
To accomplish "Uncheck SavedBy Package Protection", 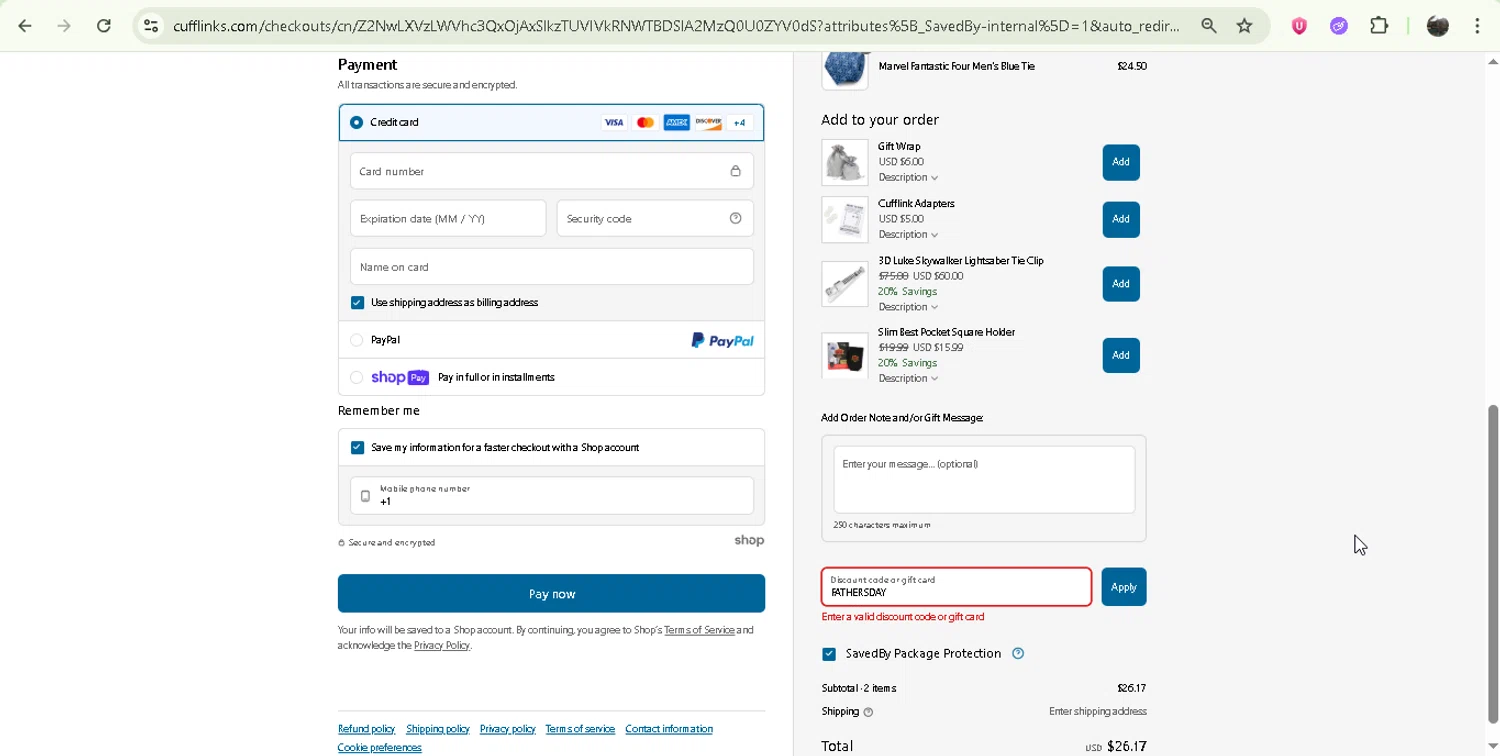I will point(829,654).
